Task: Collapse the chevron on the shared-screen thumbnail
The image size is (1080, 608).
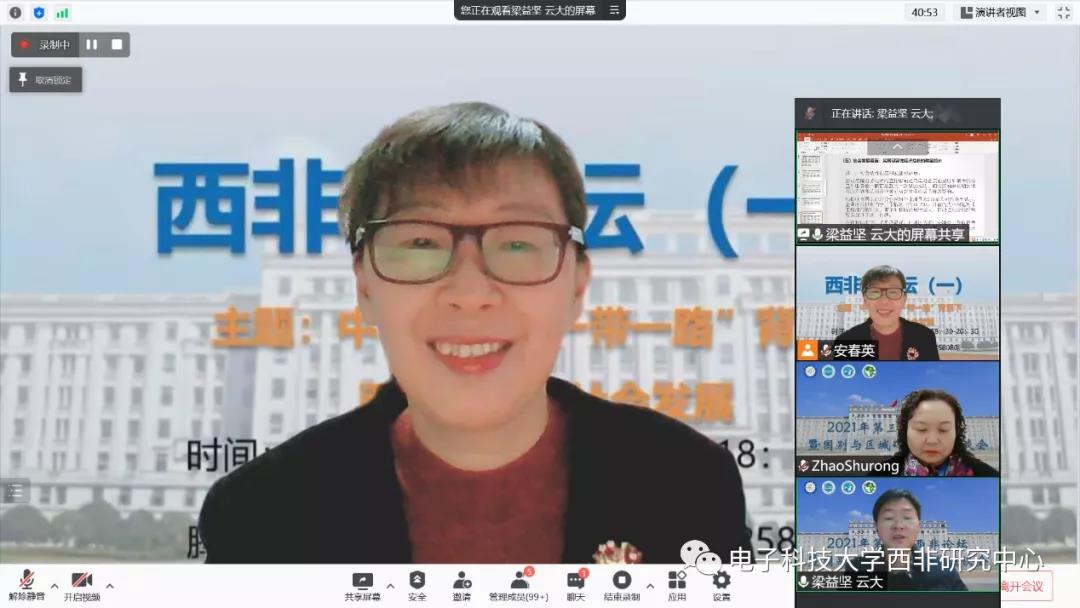Action: click(897, 147)
